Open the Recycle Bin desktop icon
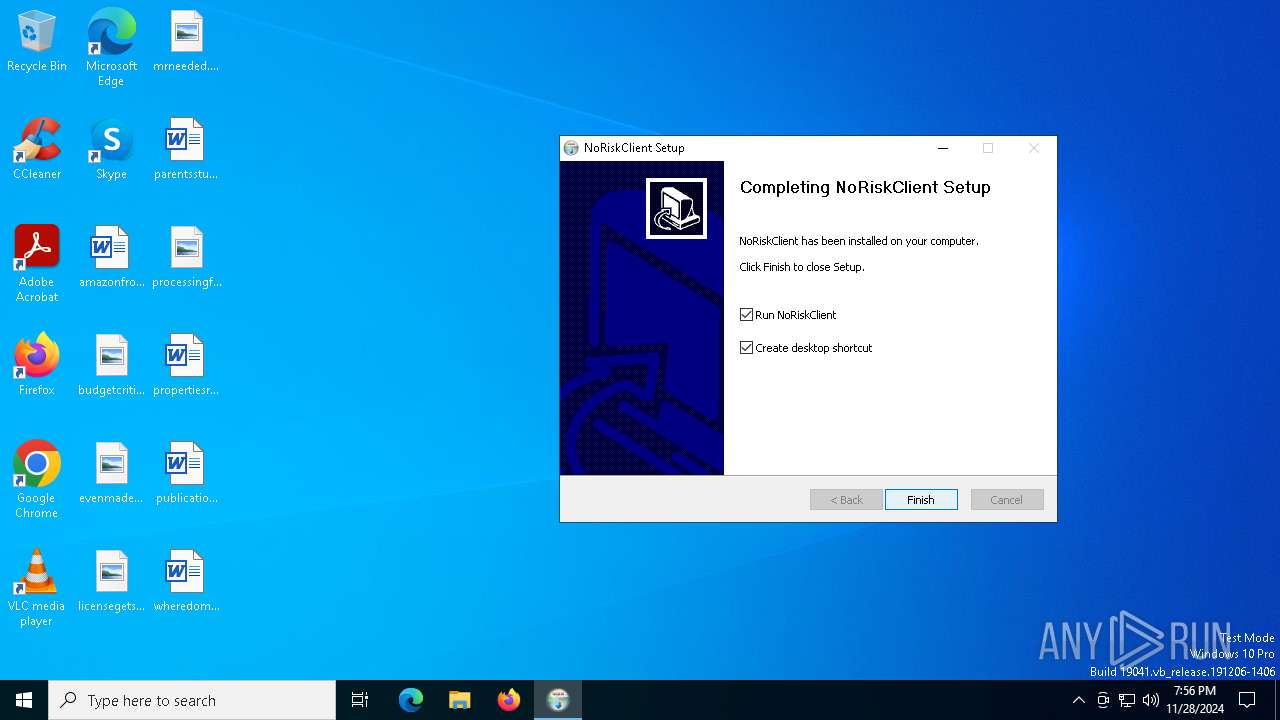The height and width of the screenshot is (720, 1280). click(x=37, y=42)
